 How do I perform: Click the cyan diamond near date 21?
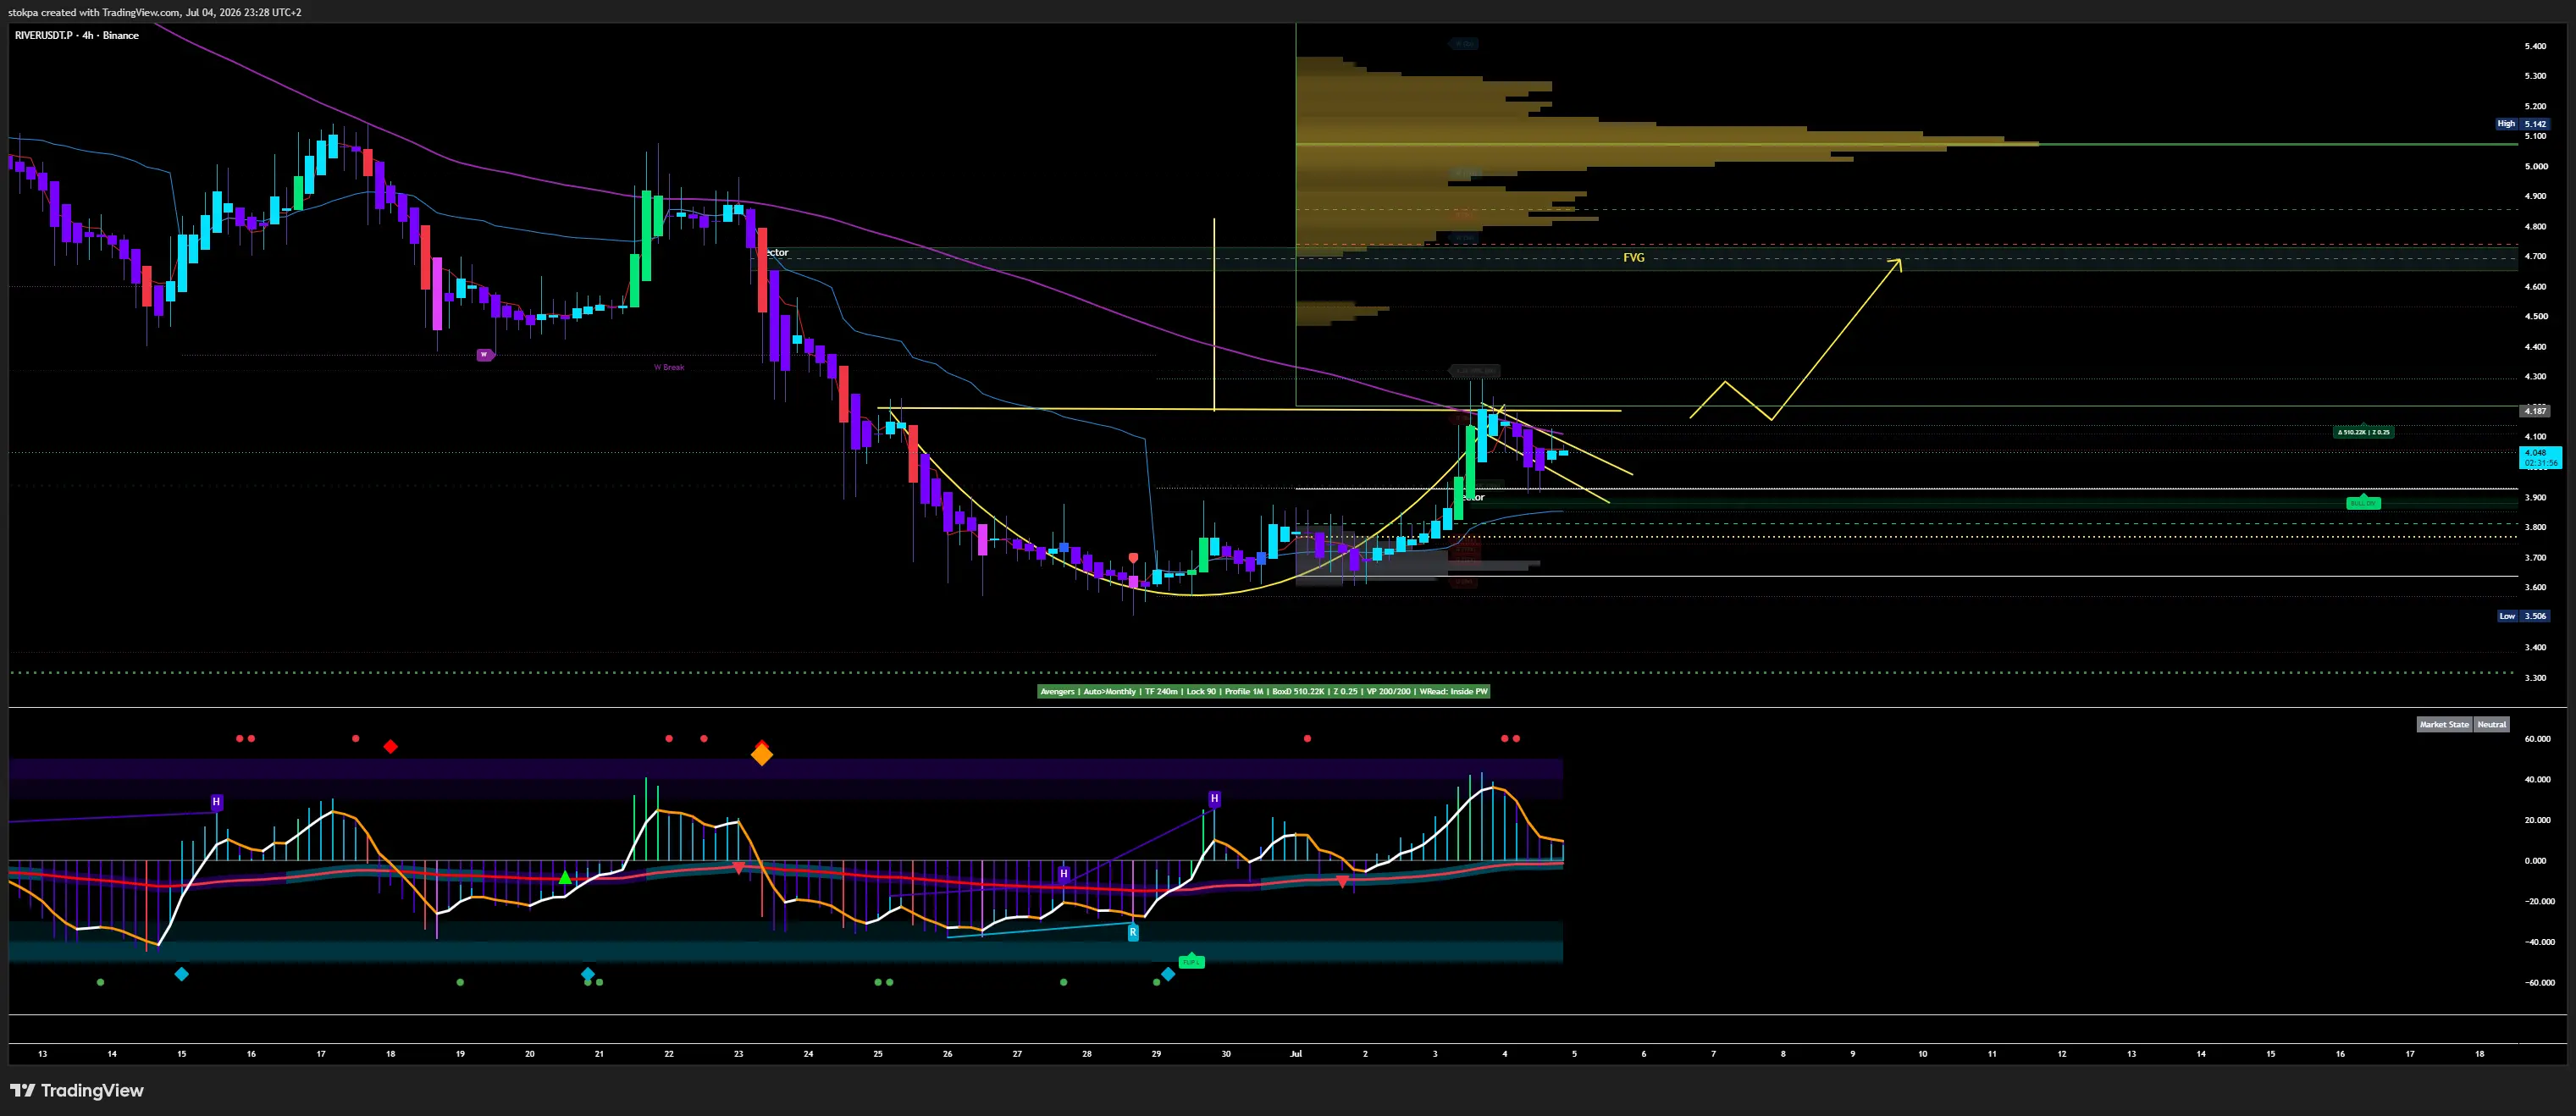coord(588,973)
